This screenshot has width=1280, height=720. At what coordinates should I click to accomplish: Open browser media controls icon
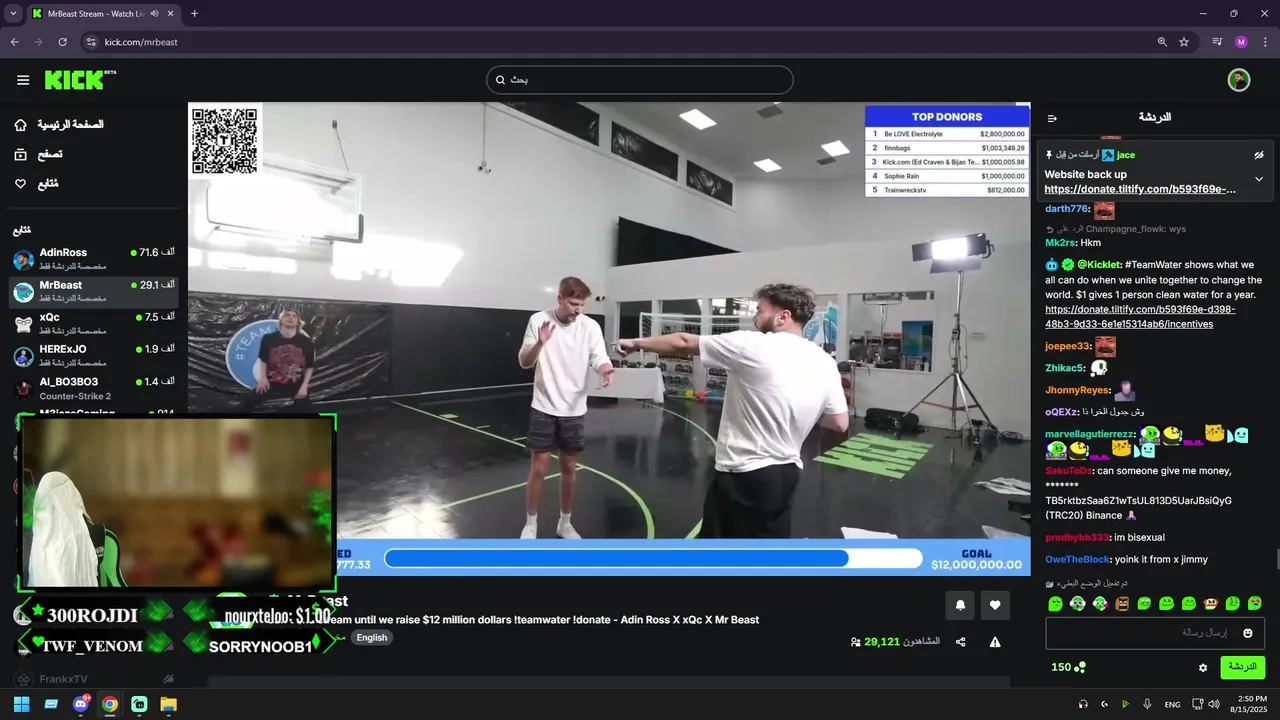point(1217,42)
